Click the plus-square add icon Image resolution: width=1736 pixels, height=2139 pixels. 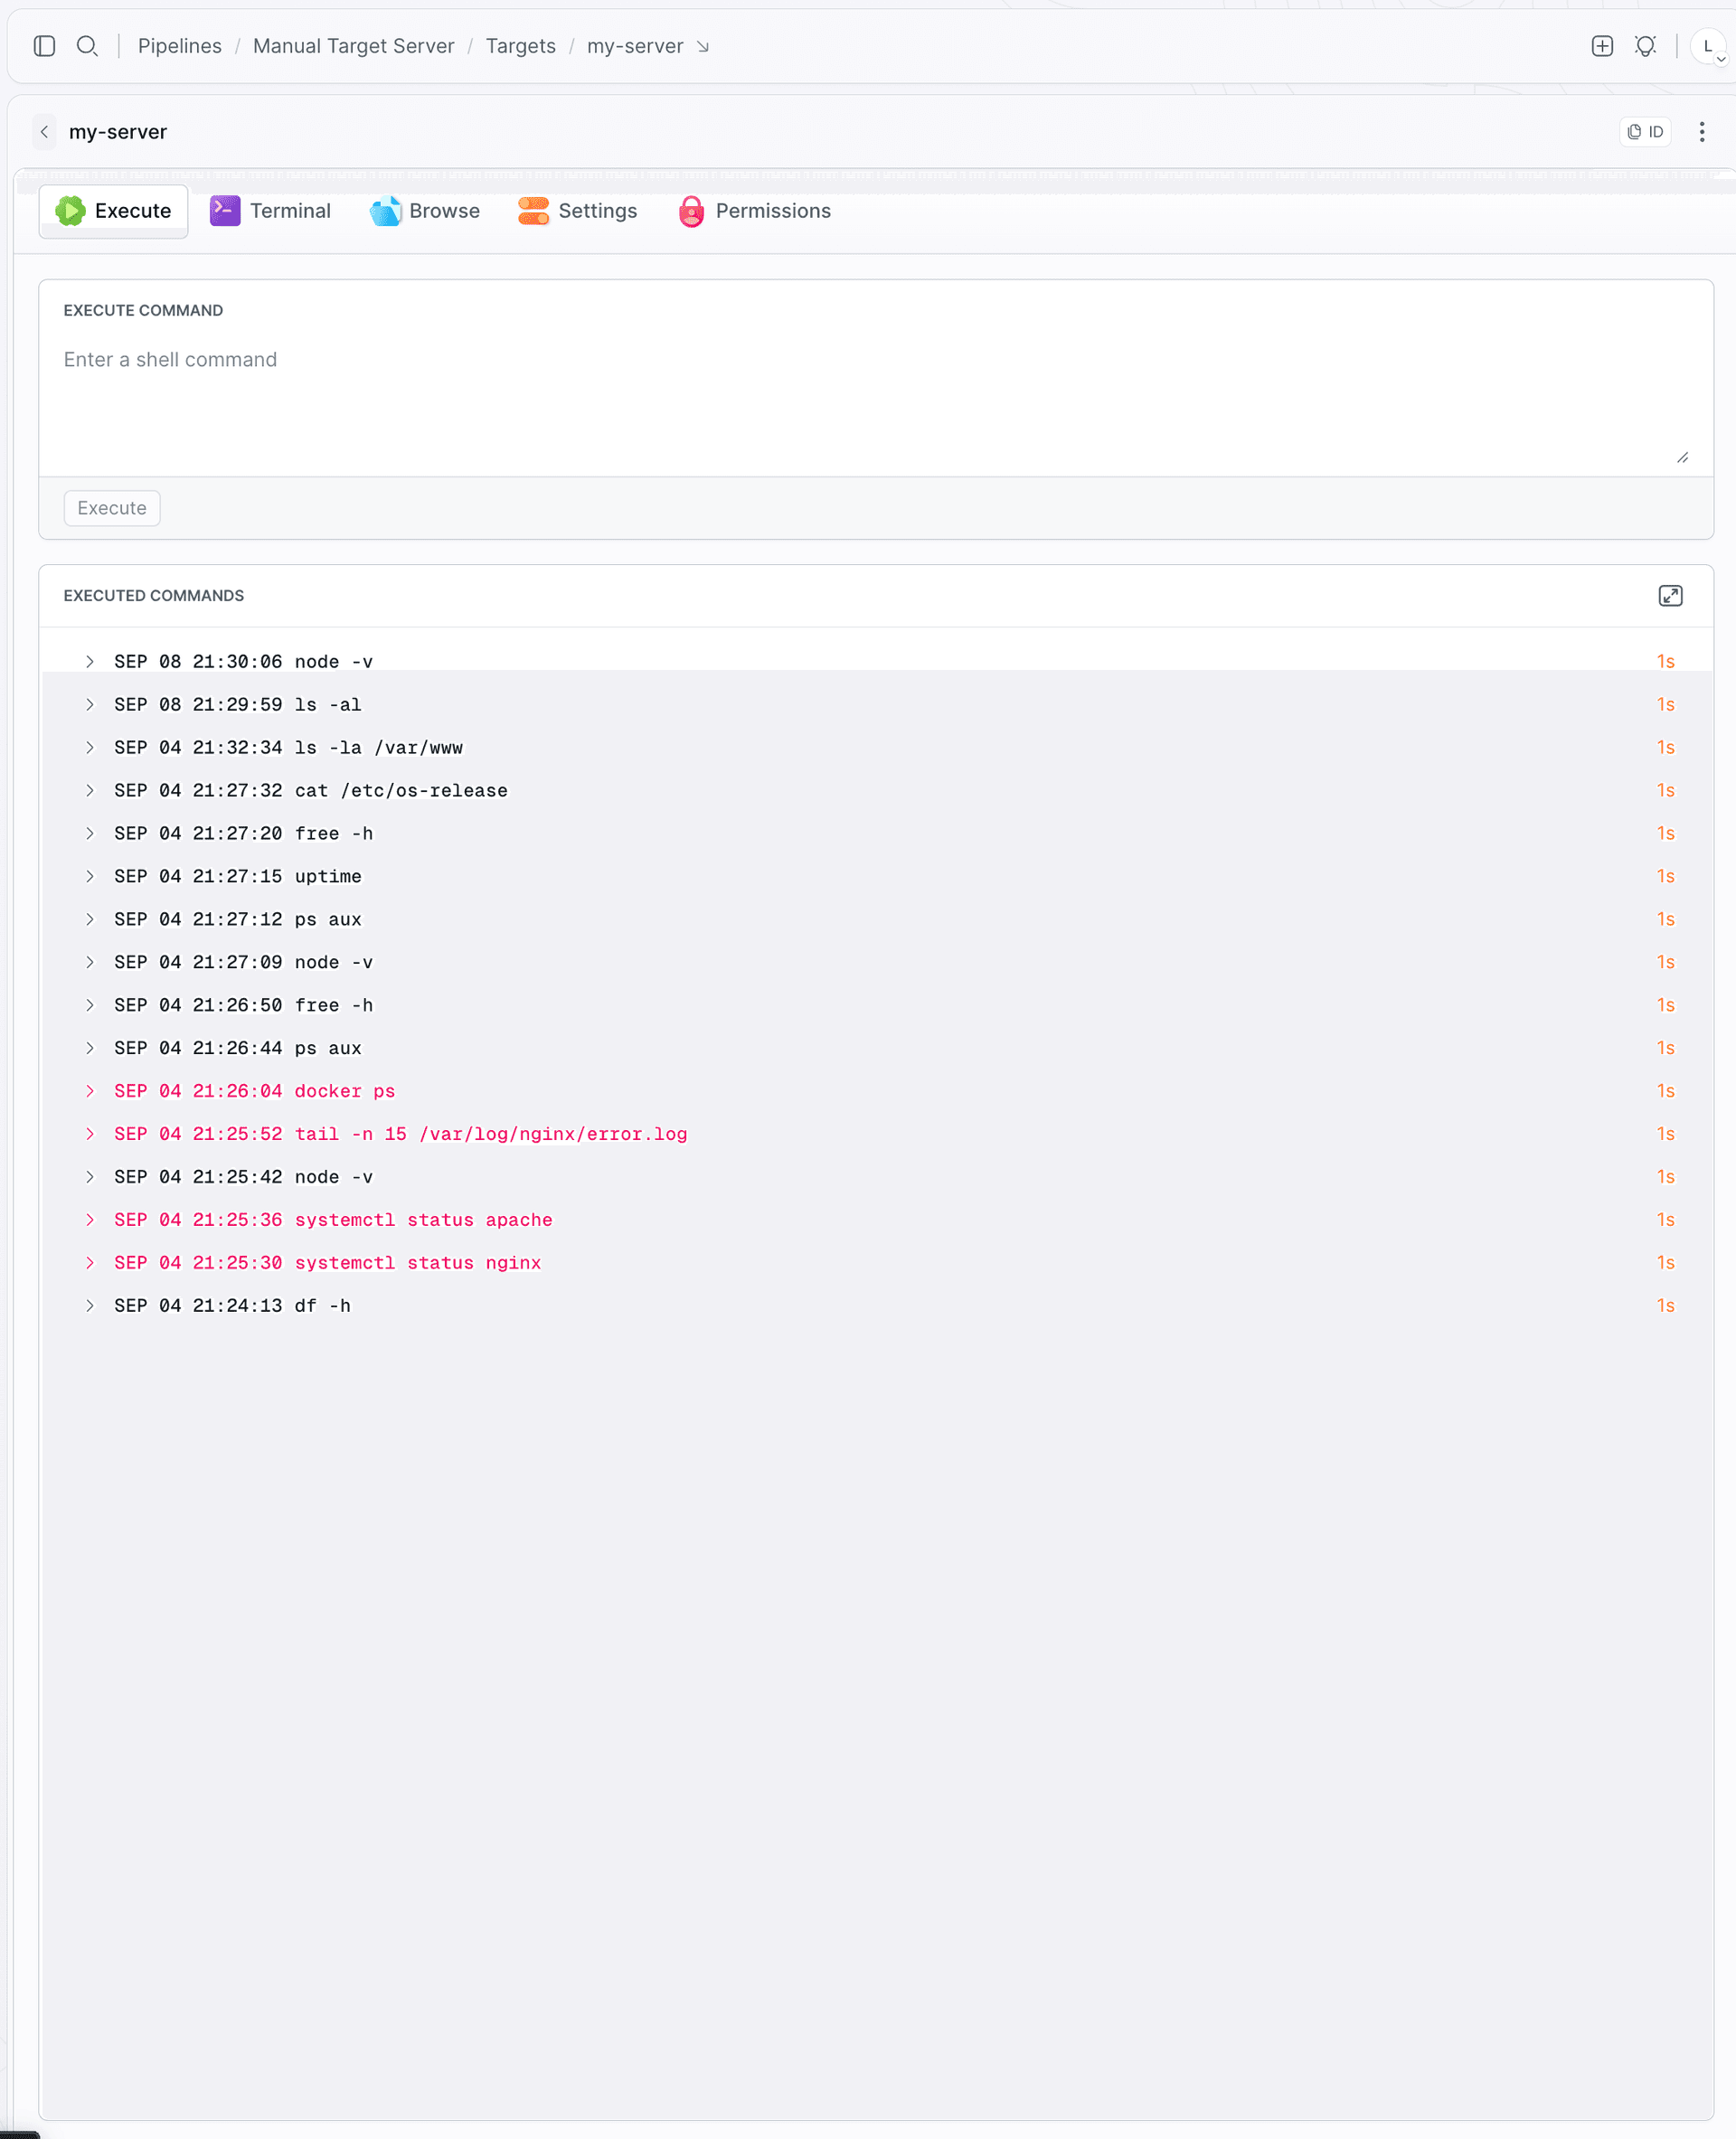[x=1602, y=46]
